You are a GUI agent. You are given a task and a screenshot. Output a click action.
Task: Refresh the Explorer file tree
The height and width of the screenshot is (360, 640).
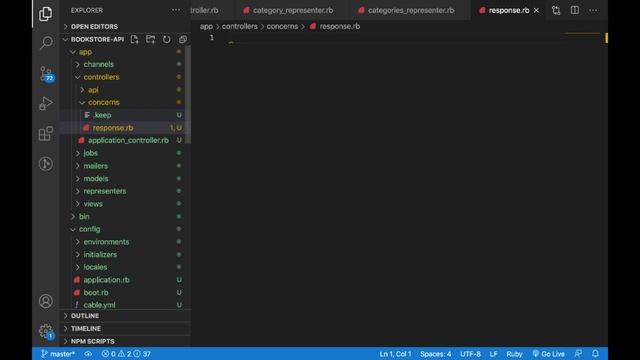[167, 39]
